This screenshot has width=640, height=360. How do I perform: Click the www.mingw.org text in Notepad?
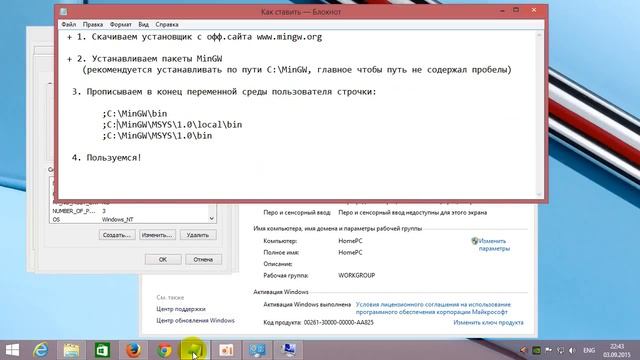[x=289, y=37]
